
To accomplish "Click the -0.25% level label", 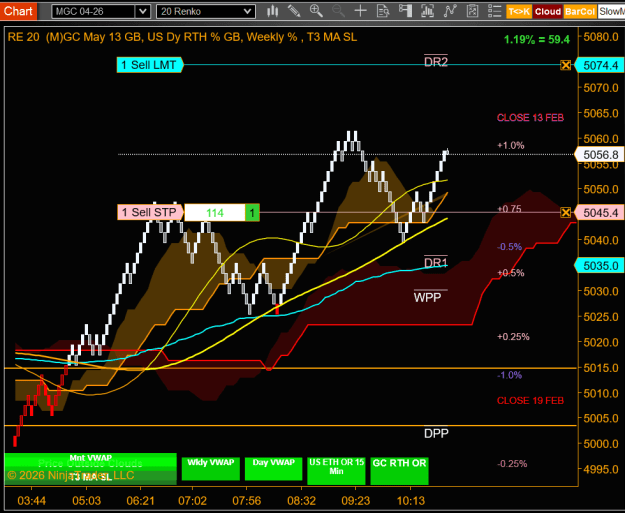I will click(512, 464).
